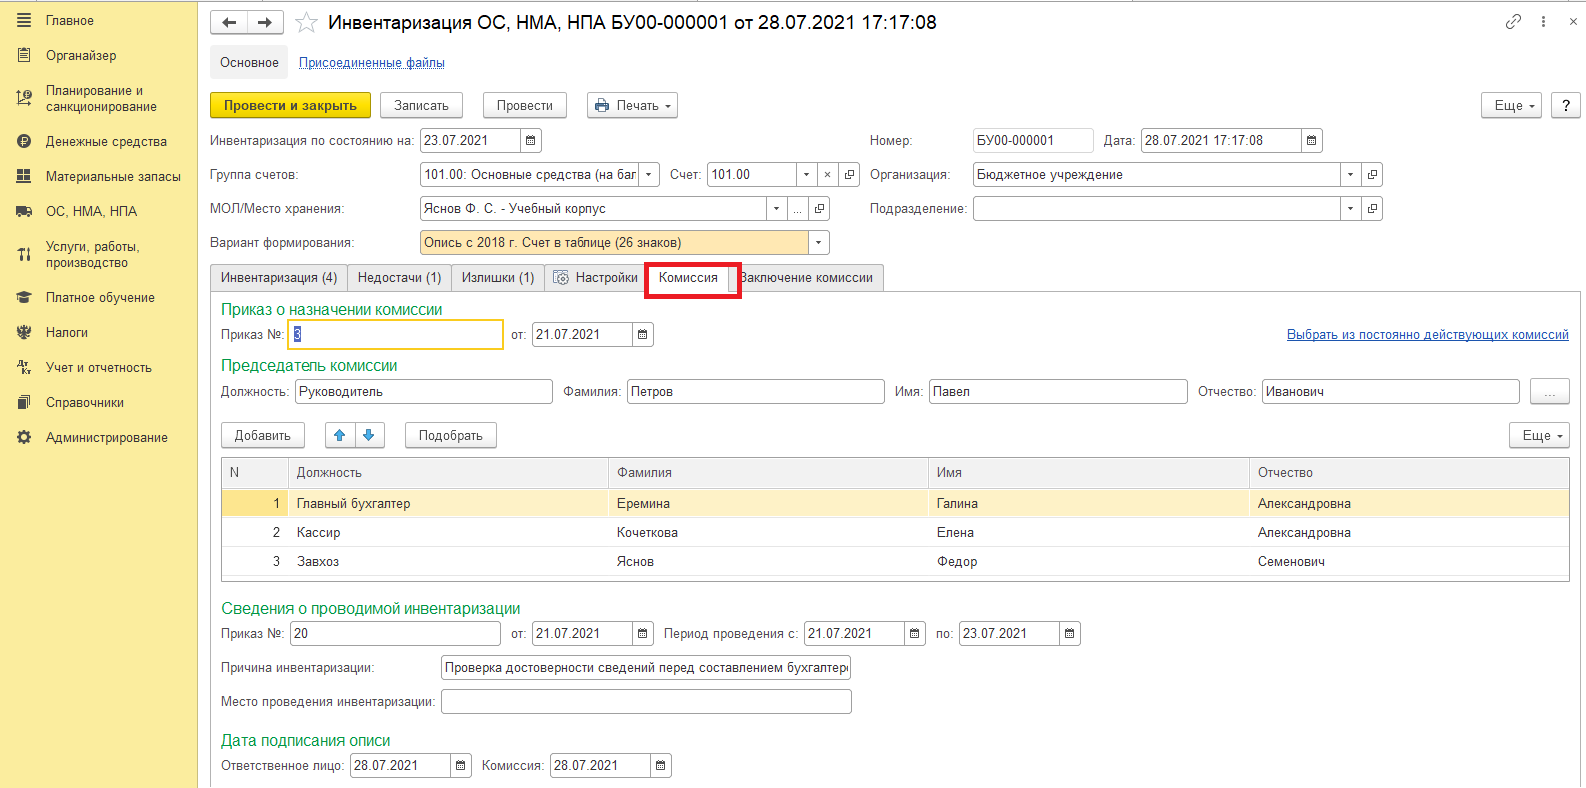Switch to the Недостачи (1) tab
The image size is (1586, 788).
click(x=399, y=278)
